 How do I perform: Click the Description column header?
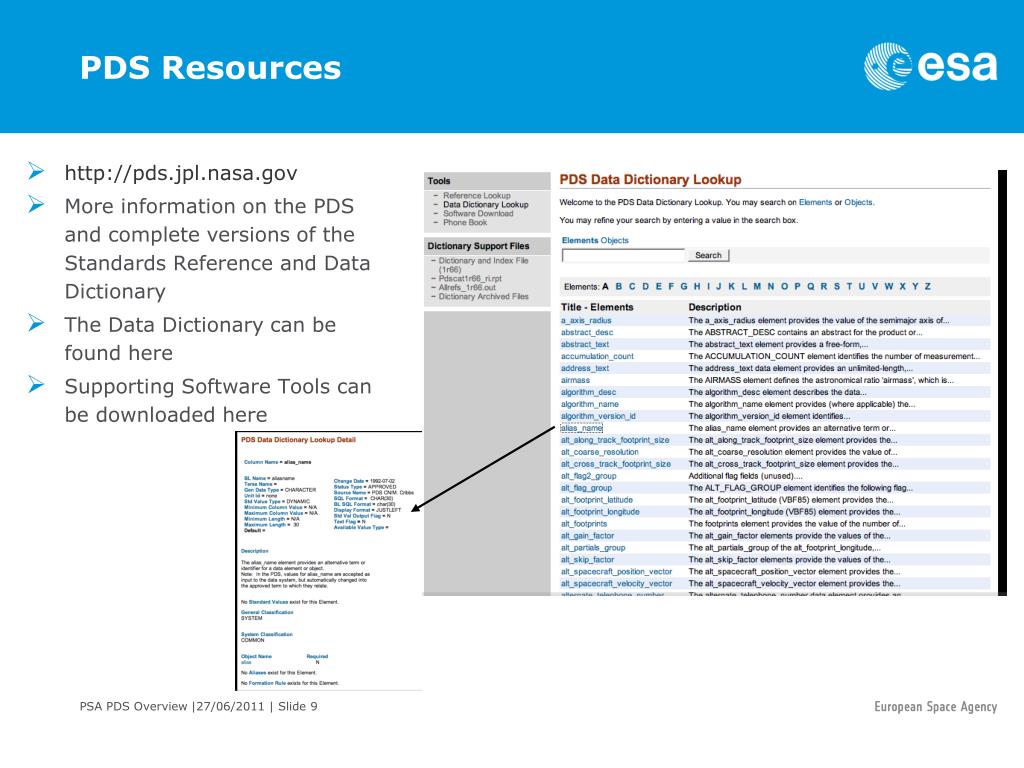714,307
